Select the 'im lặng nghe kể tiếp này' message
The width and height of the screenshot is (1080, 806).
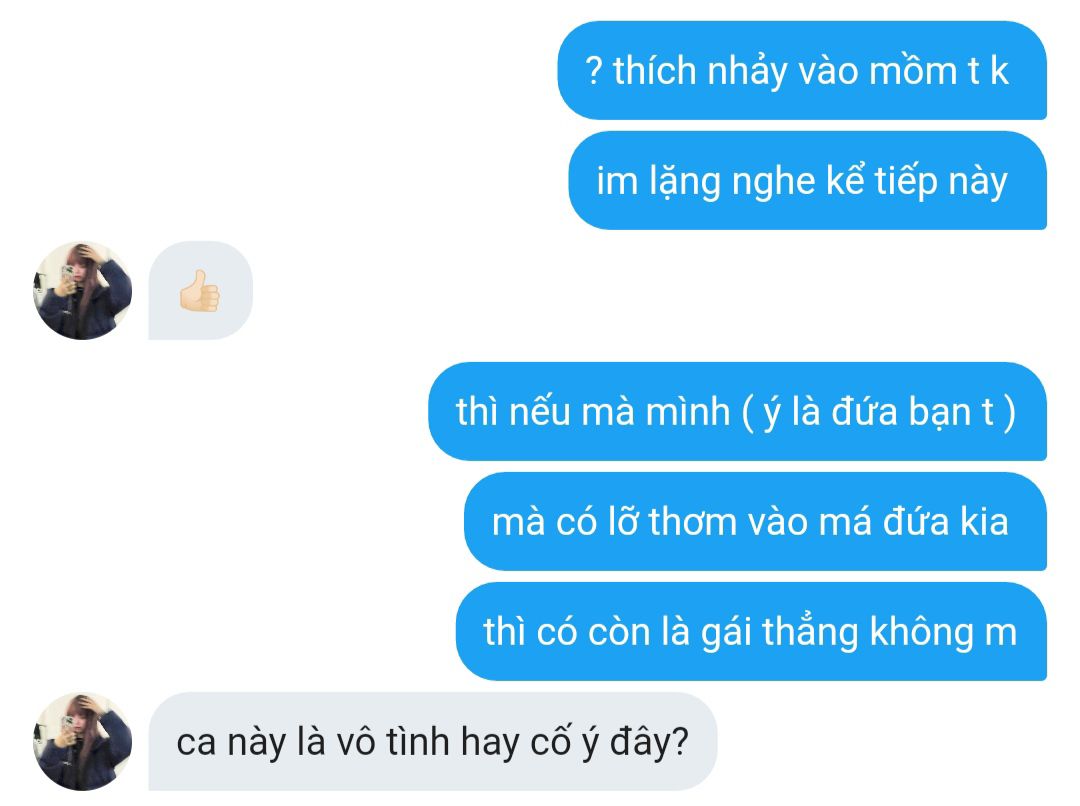807,180
